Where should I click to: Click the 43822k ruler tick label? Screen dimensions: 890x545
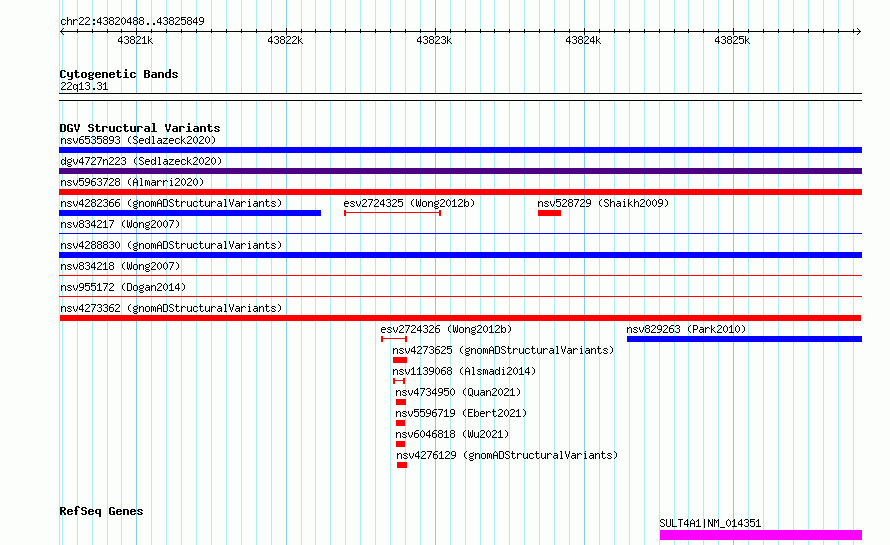pos(285,40)
